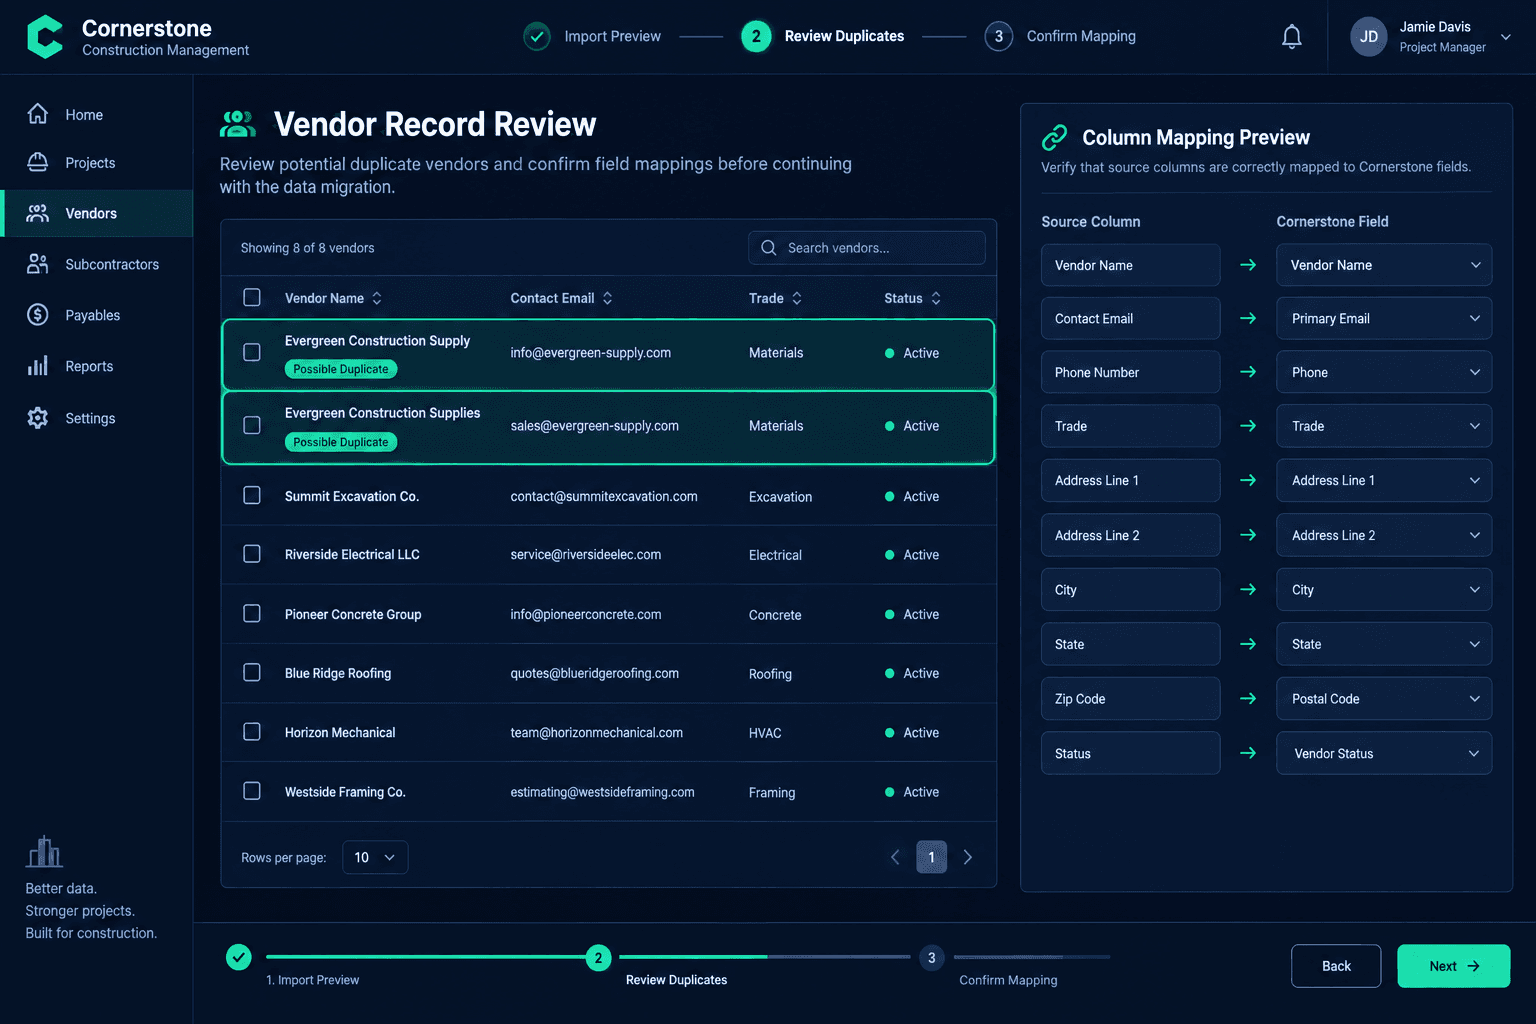
Task: Open Projects in sidebar
Action: (96, 162)
